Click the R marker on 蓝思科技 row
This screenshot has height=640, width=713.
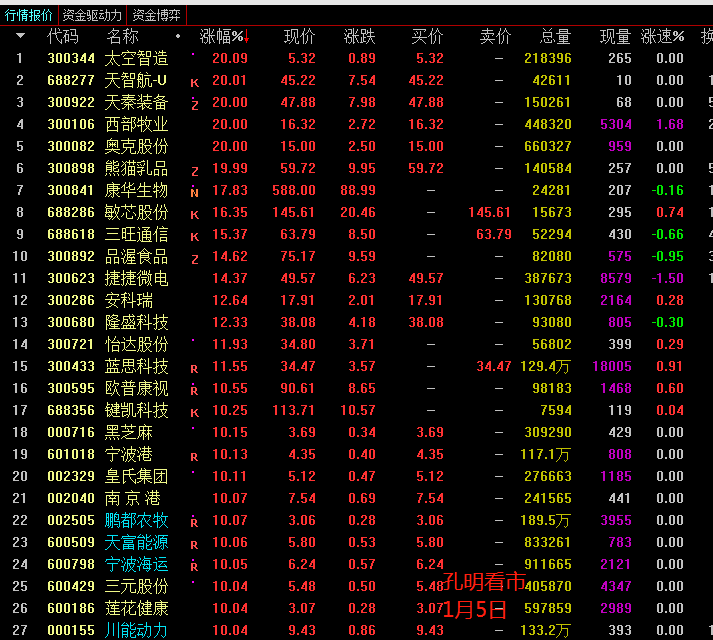(194, 369)
